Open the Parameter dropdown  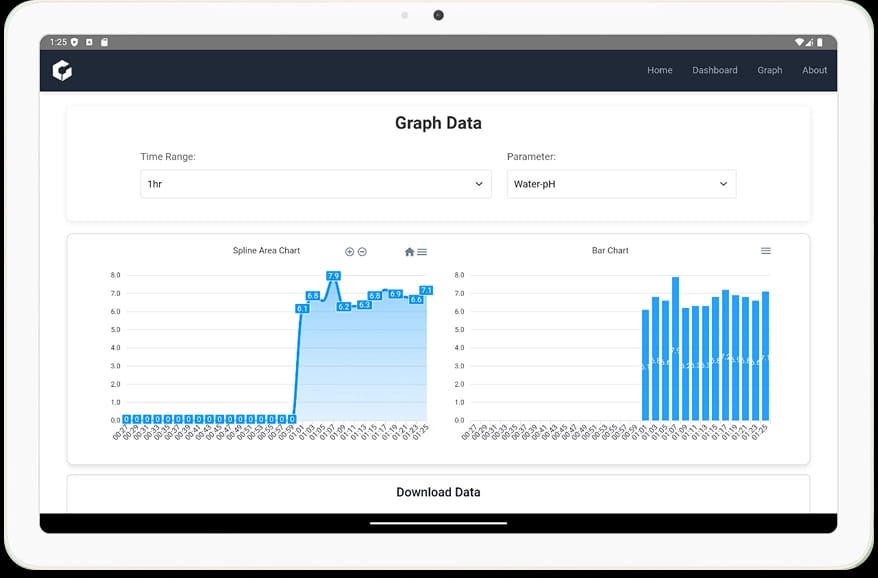click(x=621, y=184)
